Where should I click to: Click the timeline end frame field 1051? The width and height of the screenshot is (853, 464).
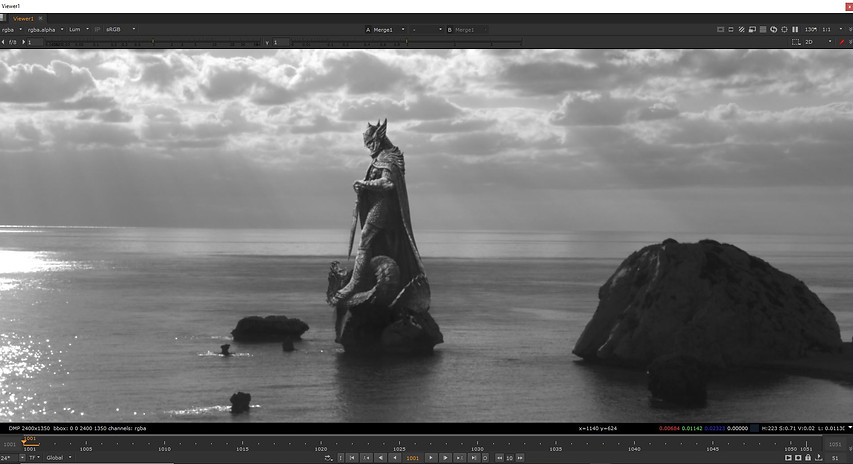835,444
